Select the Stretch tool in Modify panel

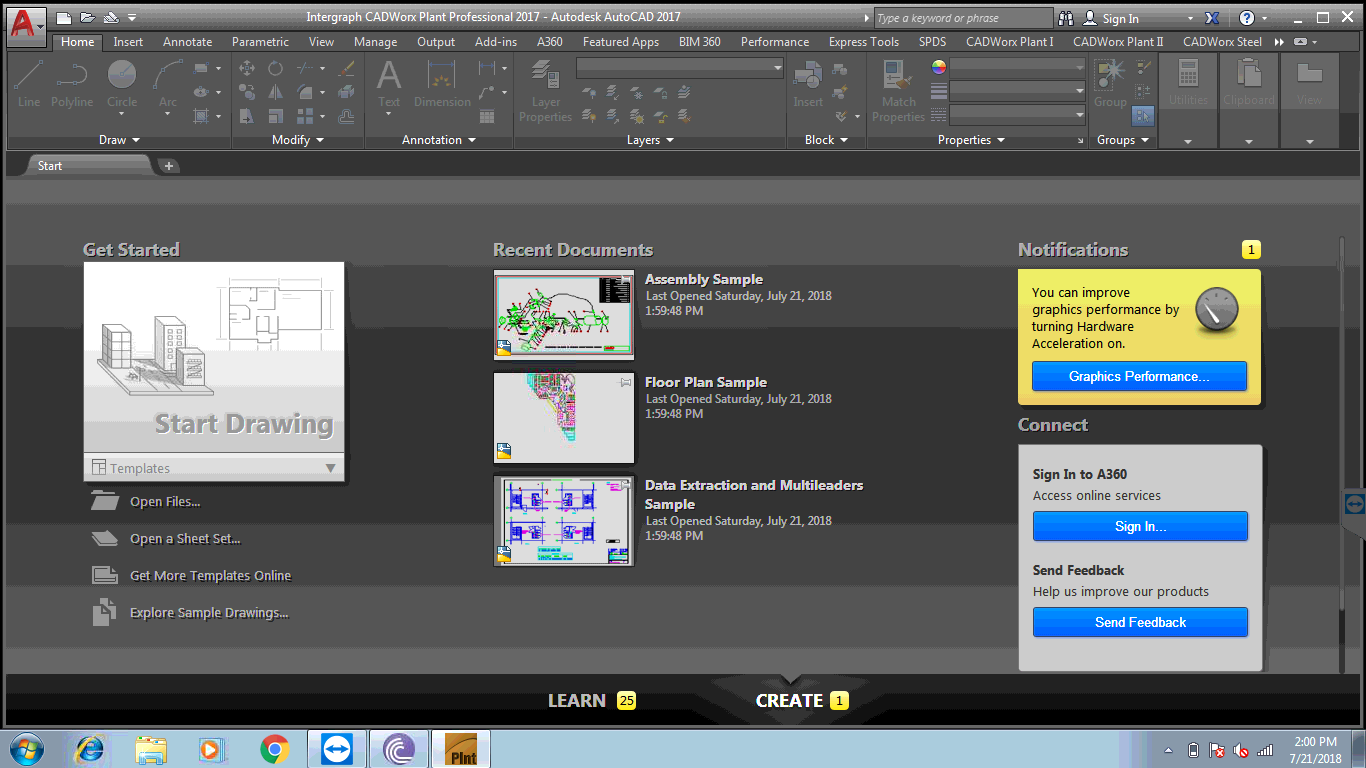pos(247,116)
